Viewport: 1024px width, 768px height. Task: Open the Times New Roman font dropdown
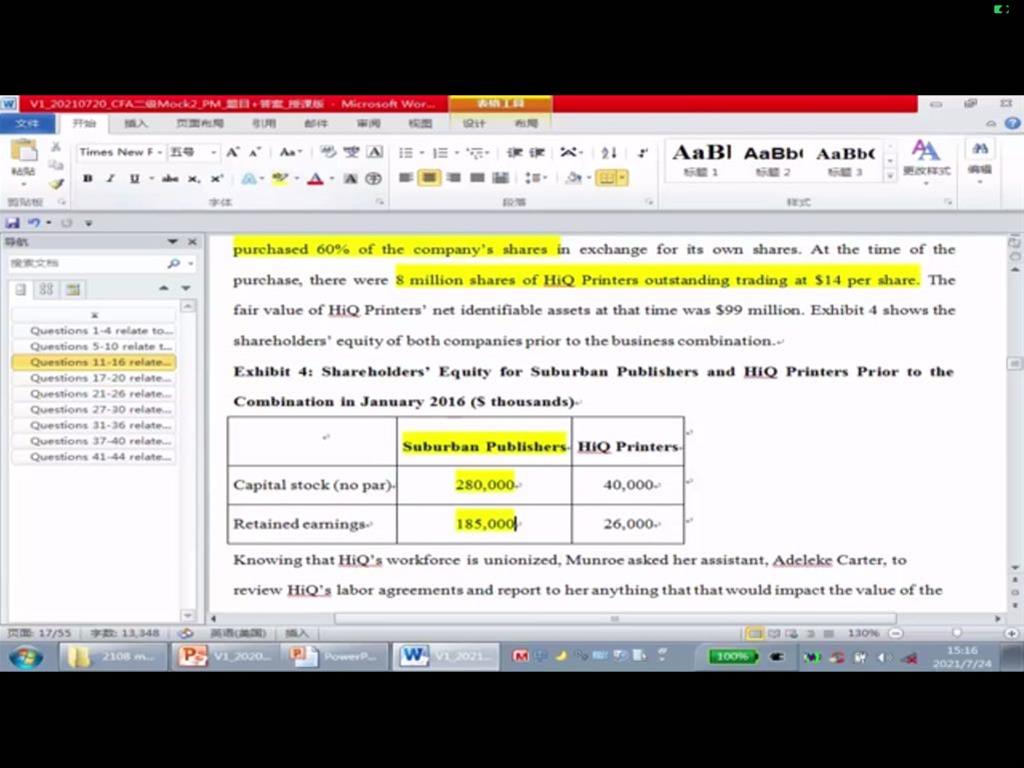(x=119, y=152)
